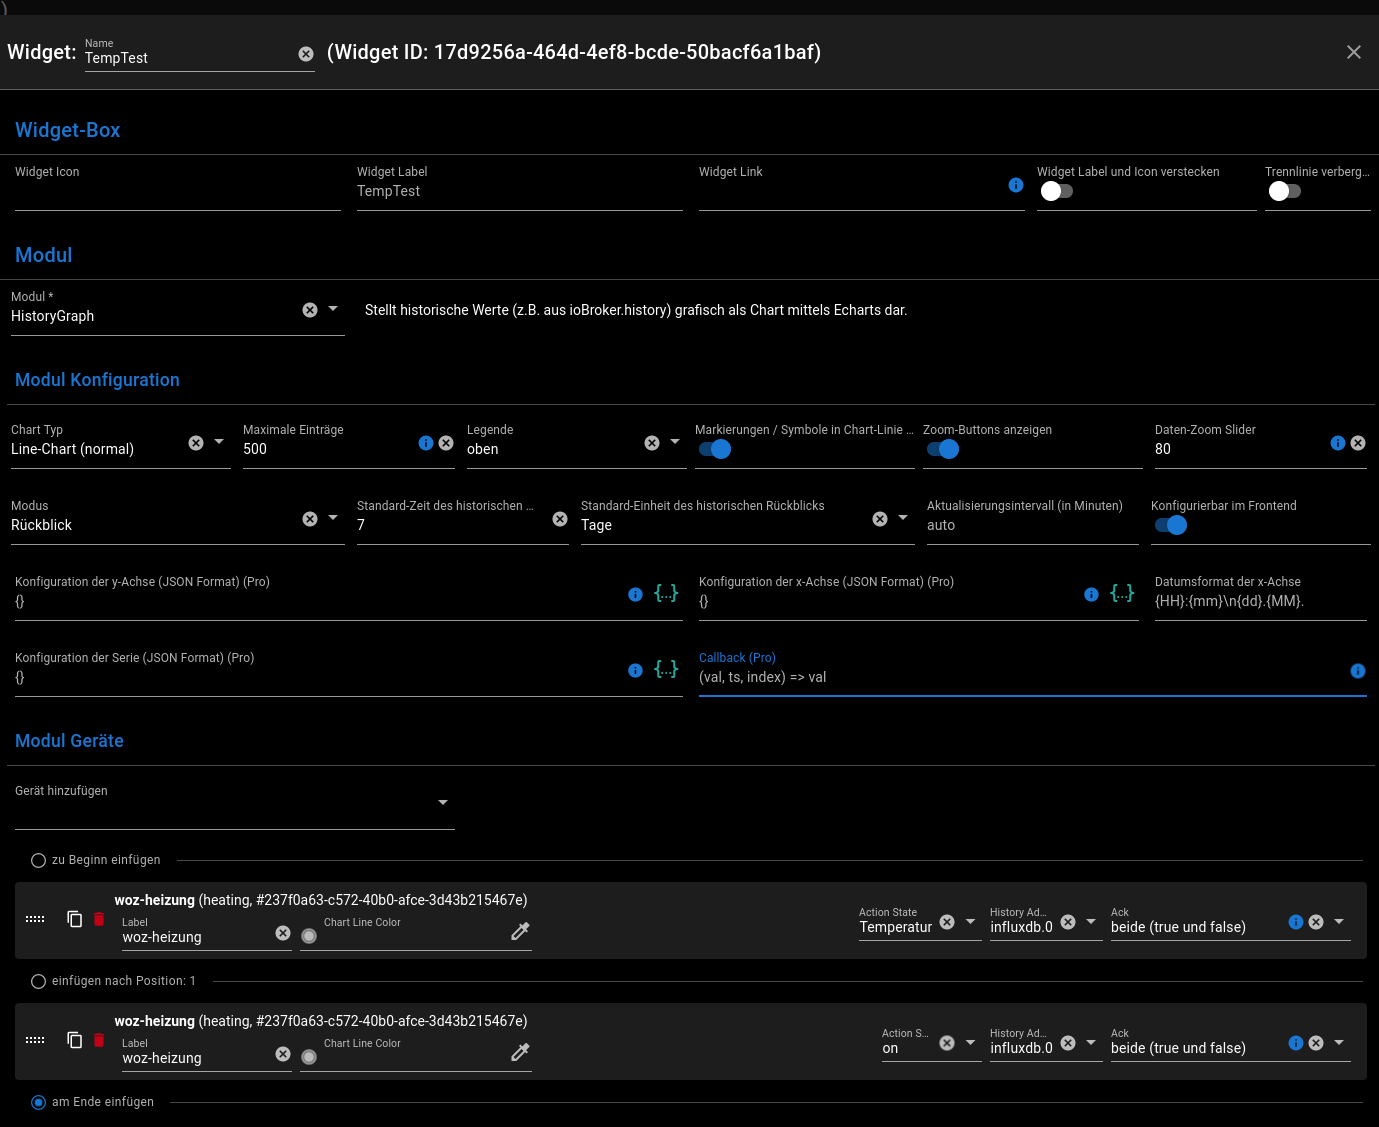Show info for Daten-Zoom Slider

(1338, 443)
